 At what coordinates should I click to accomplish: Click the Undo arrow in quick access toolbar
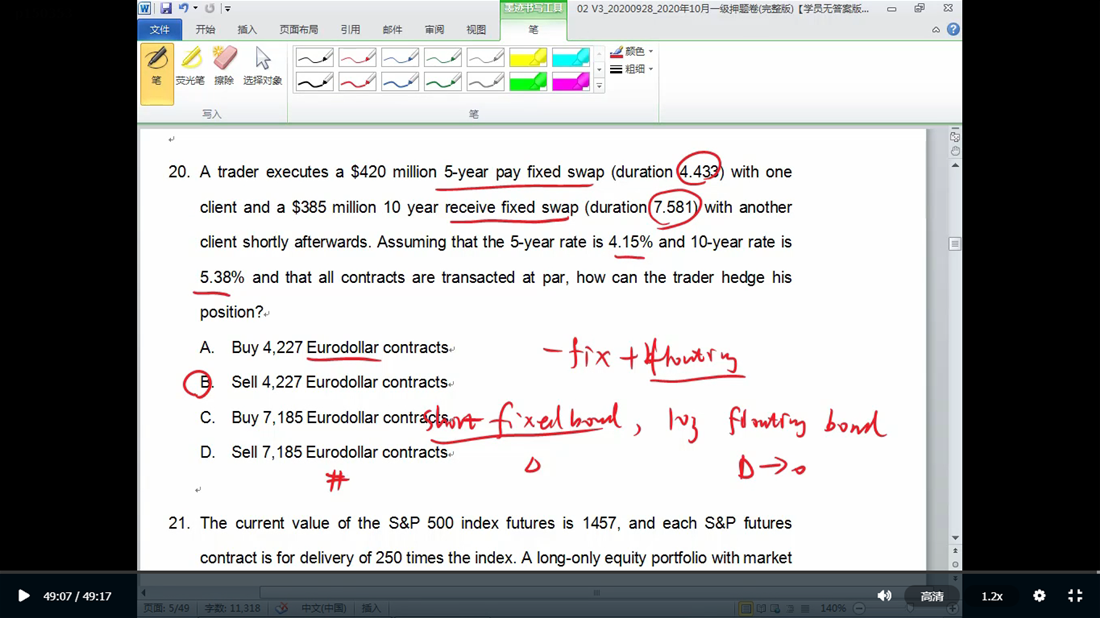point(183,8)
